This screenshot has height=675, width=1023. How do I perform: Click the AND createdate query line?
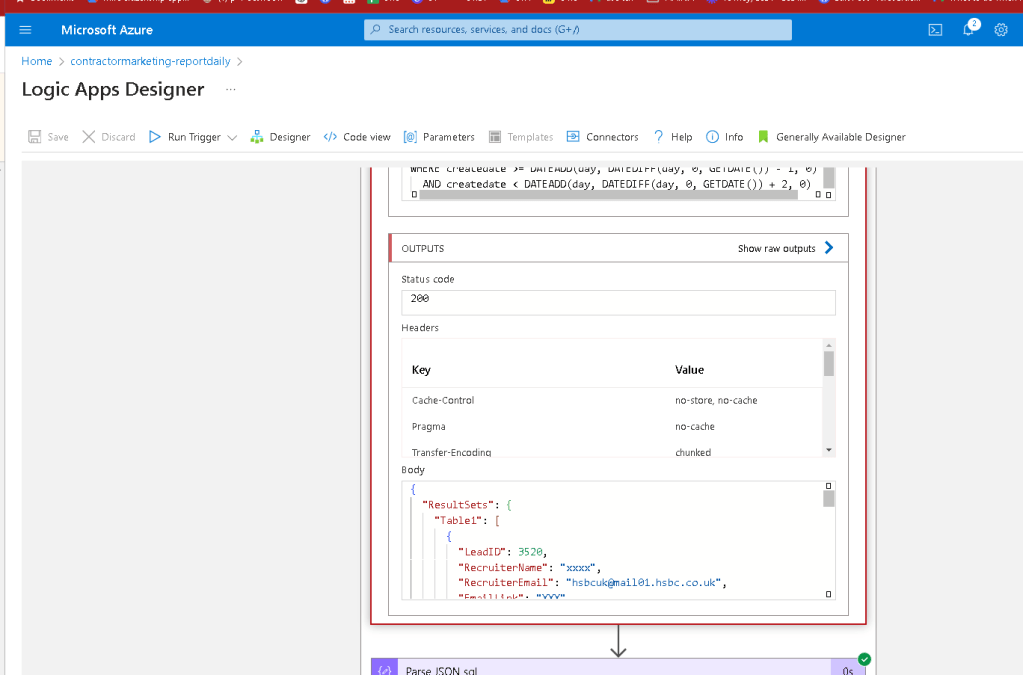616,184
